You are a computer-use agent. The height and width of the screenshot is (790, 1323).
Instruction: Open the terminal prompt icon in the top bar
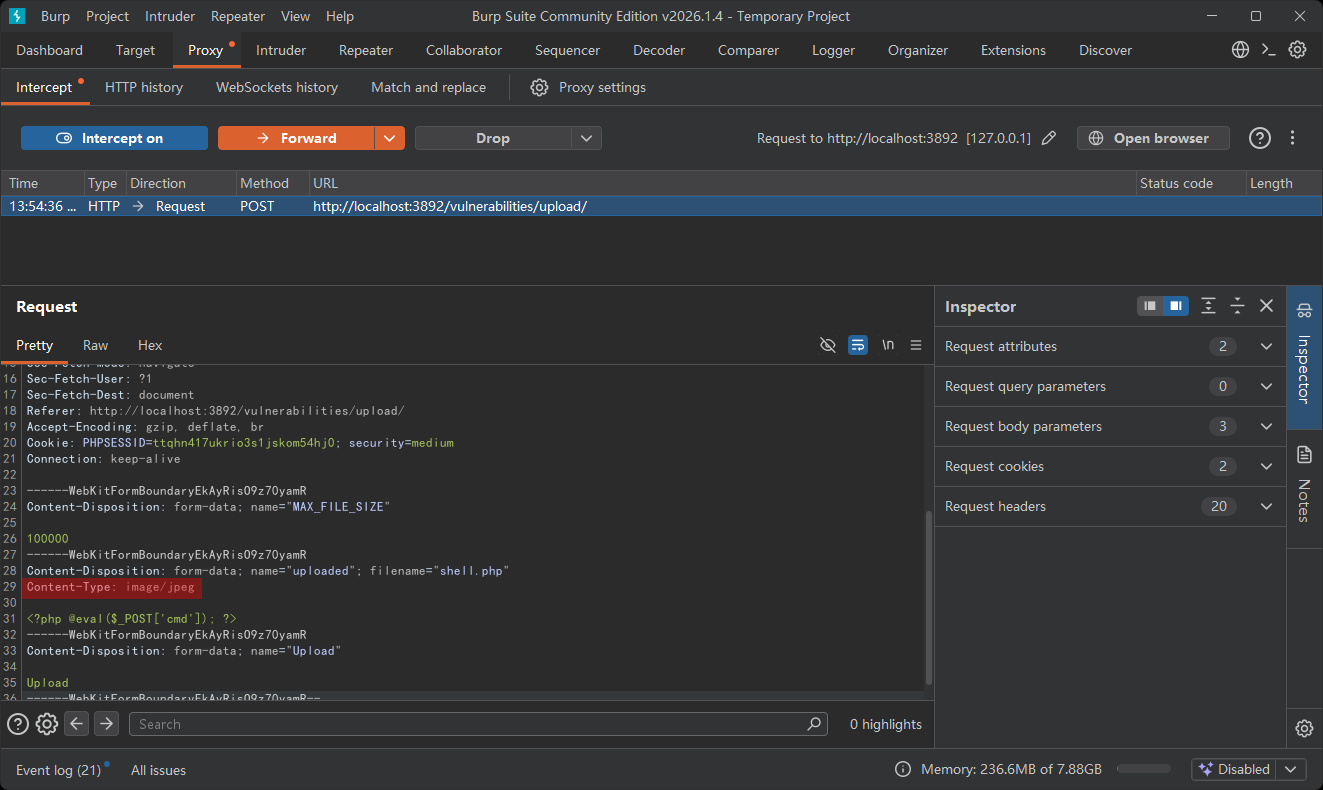[x=1269, y=50]
